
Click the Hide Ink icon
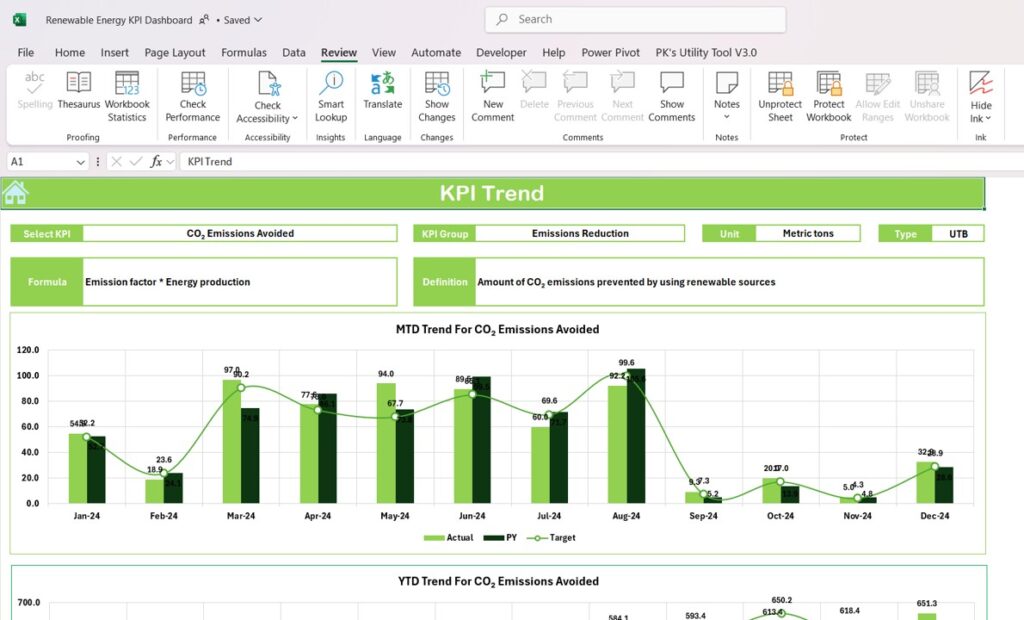[x=981, y=83]
